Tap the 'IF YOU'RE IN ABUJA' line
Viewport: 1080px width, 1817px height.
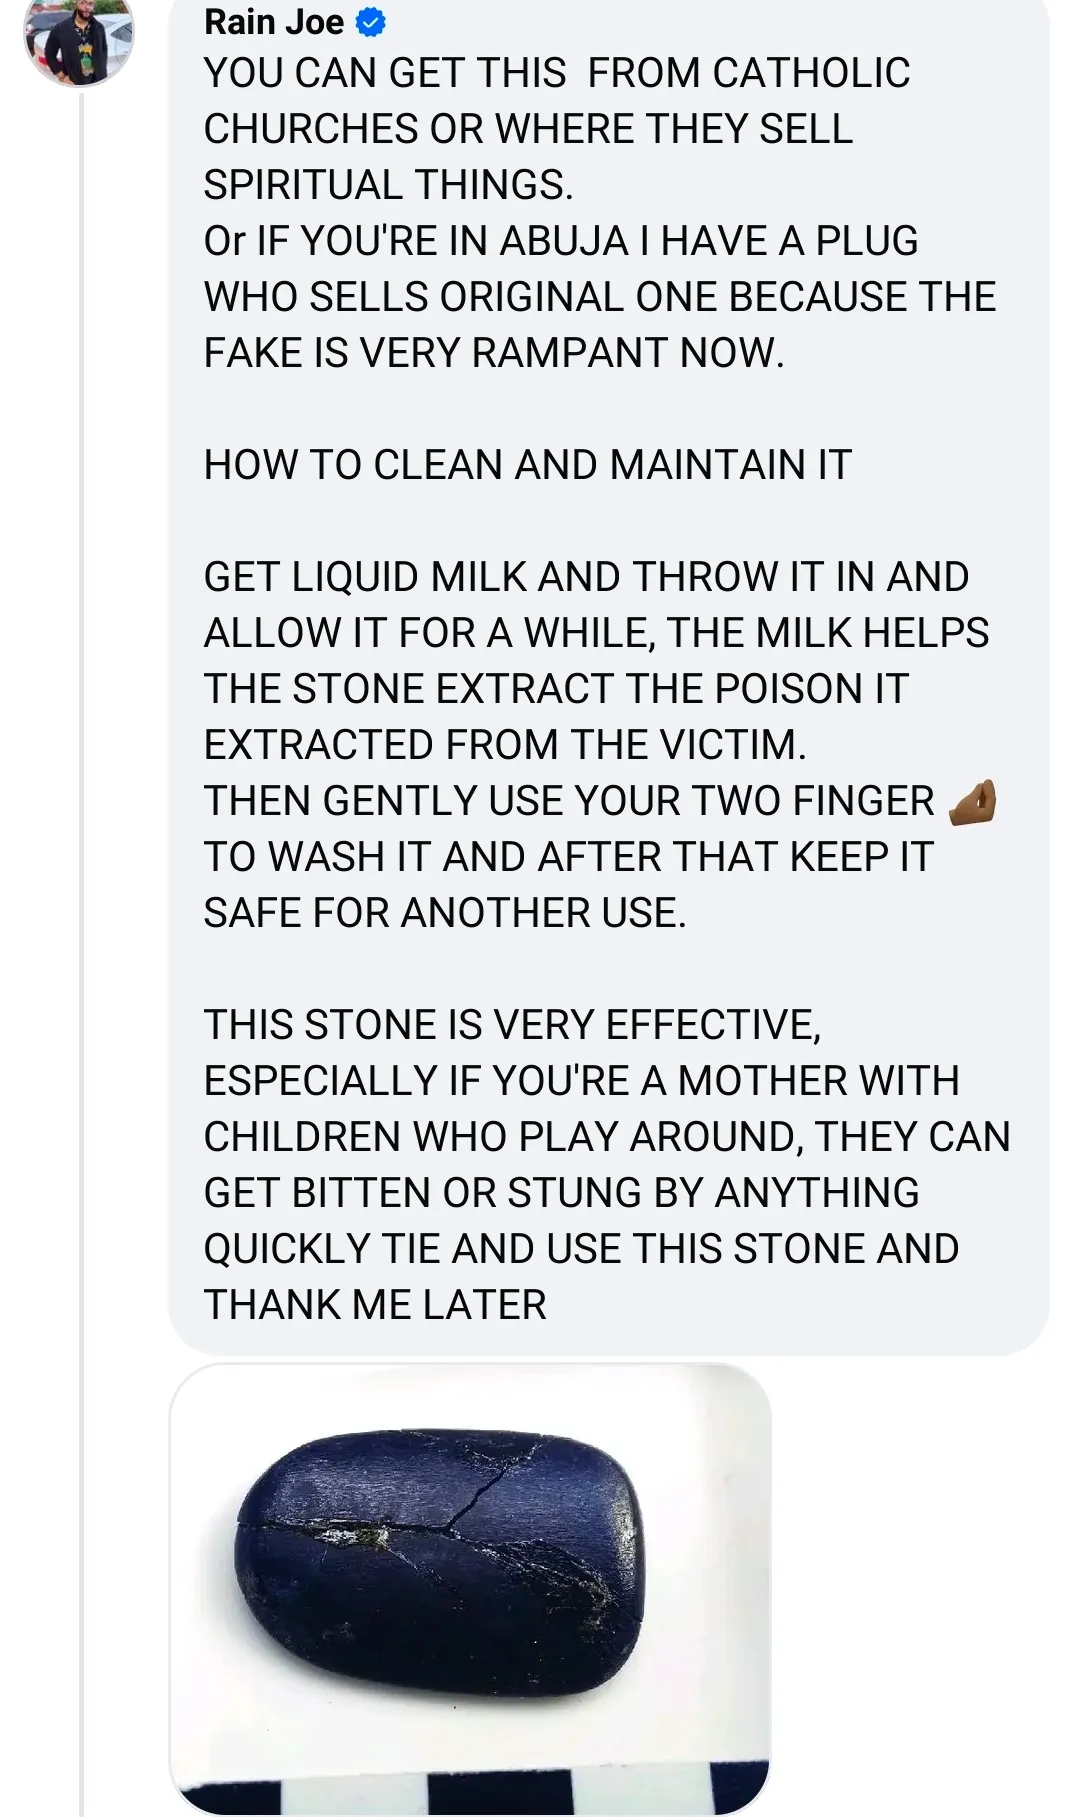point(561,241)
